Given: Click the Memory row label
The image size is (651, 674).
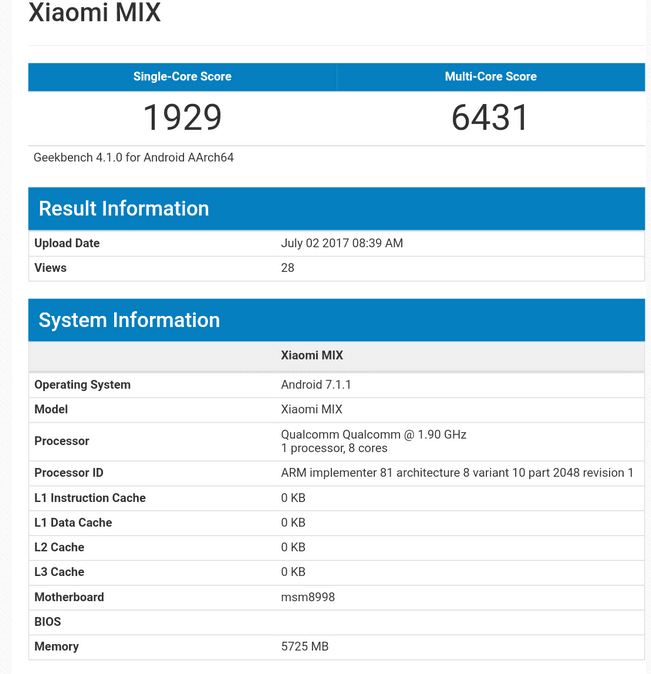Looking at the screenshot, I should click(x=56, y=646).
